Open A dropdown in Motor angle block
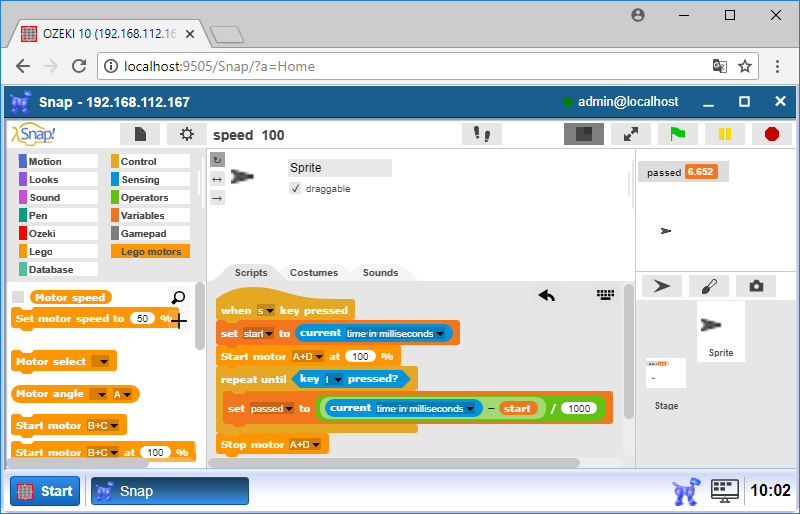The width and height of the screenshot is (800, 514). pos(122,394)
